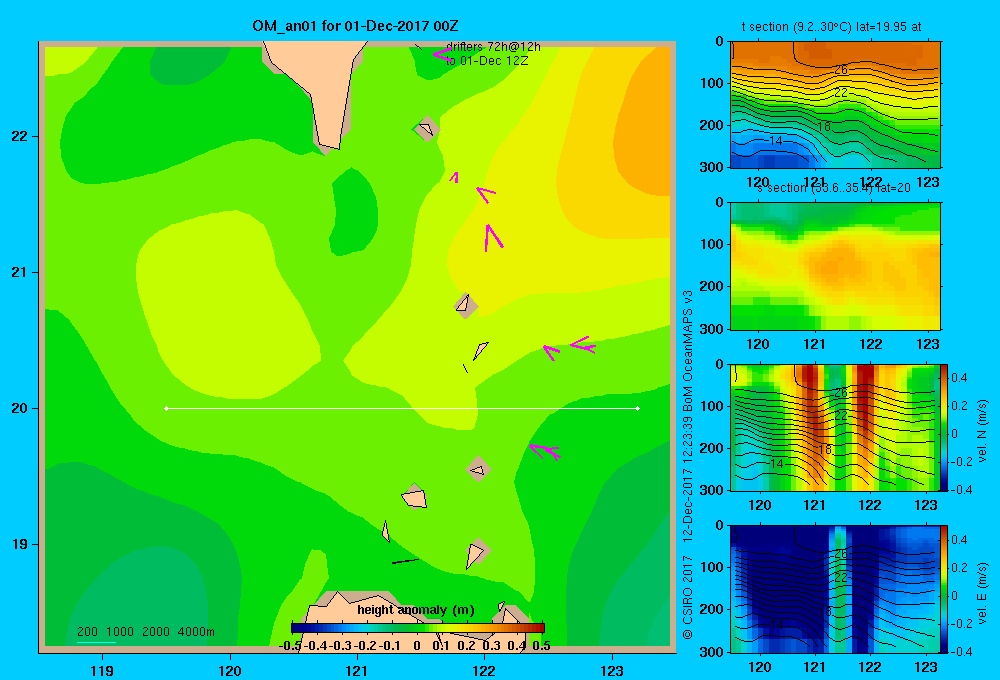Click the CSIRO BoM OceanMAPS v3 copyright text

[x=688, y=464]
